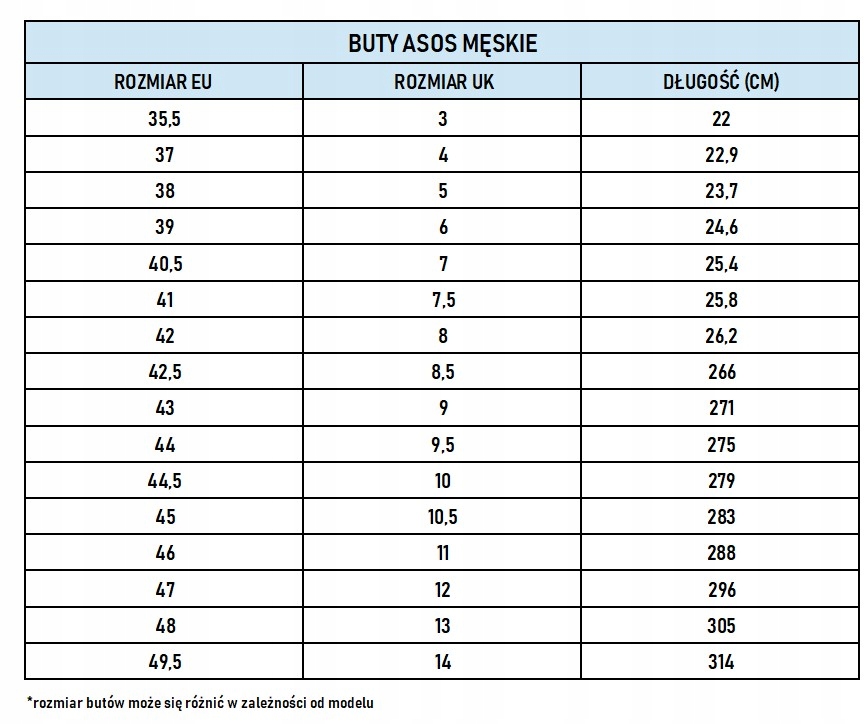867x724 pixels.
Task: Click UK size 14 cell
Action: (442, 662)
